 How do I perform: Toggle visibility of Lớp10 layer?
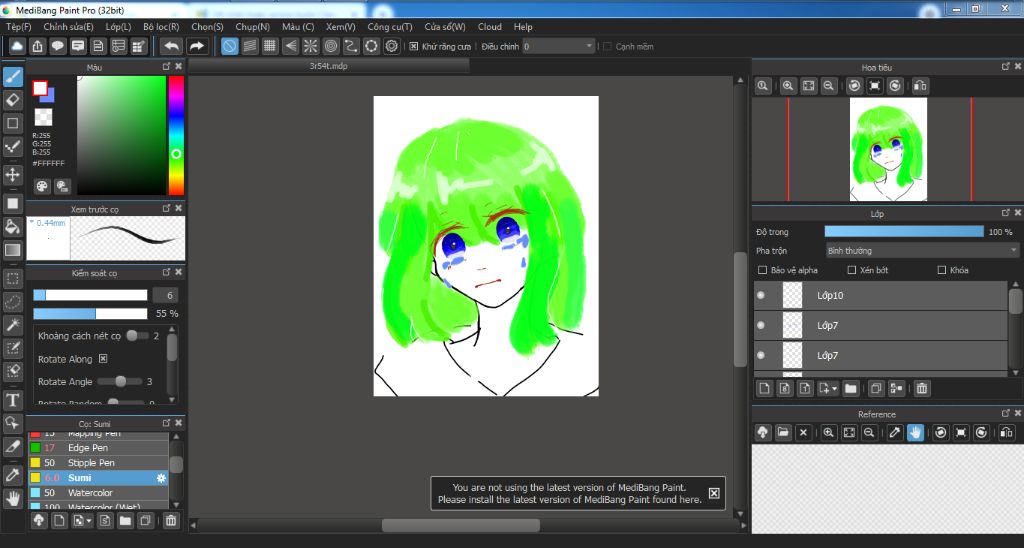pyautogui.click(x=761, y=295)
